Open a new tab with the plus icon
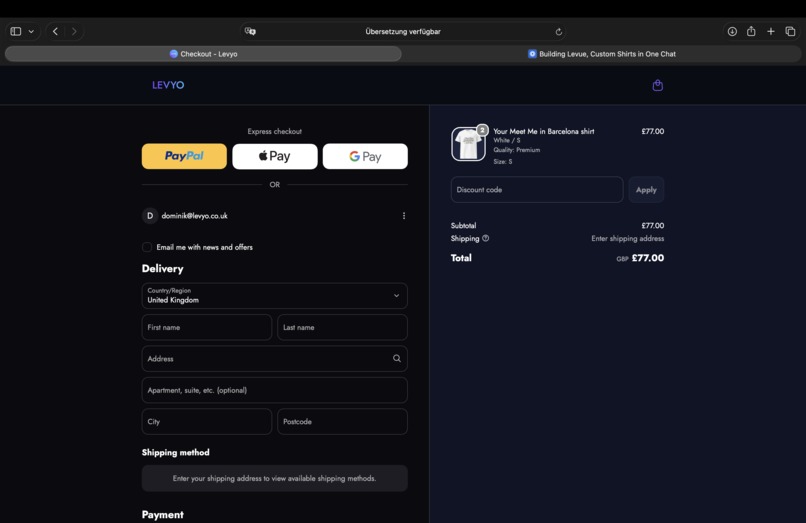Image resolution: width=806 pixels, height=523 pixels. pos(771,31)
